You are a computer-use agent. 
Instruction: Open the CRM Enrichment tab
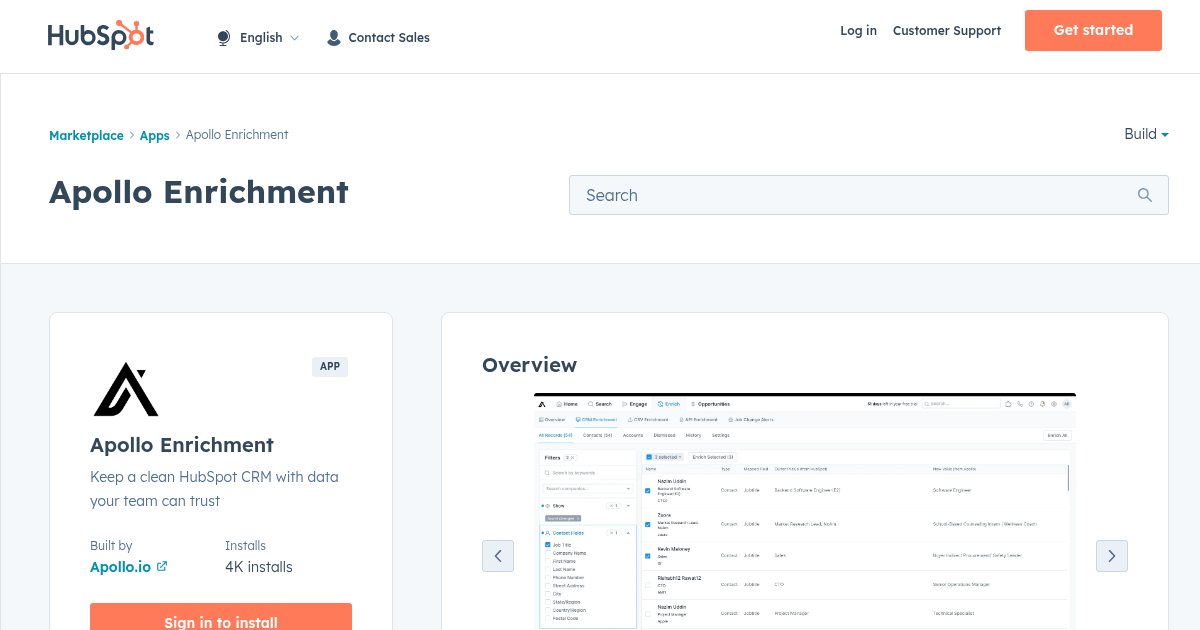coord(599,419)
